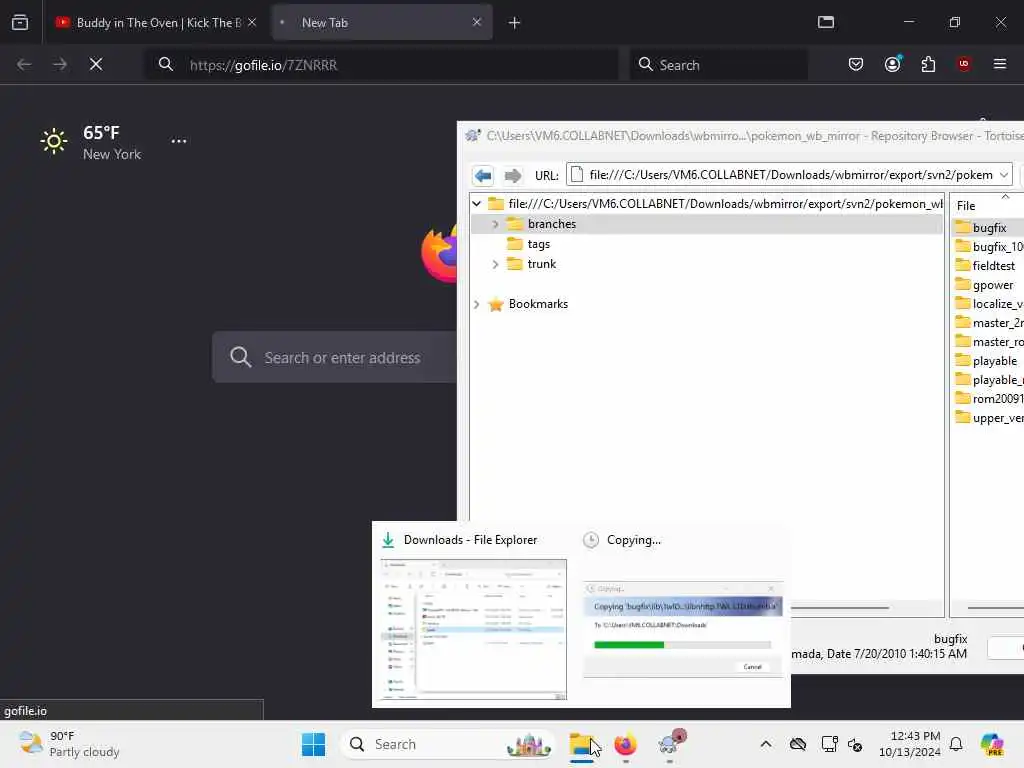
Task: Open the Pocket save icon
Action: [x=856, y=64]
